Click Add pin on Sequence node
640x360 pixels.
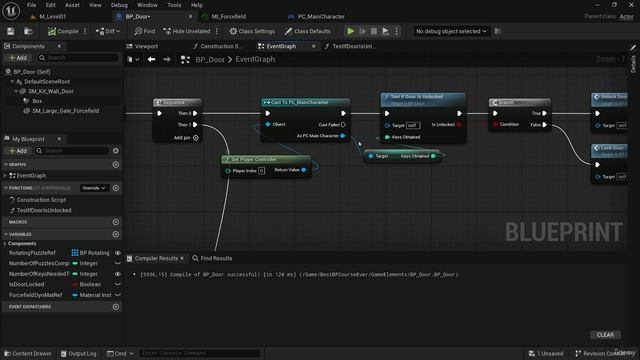[x=186, y=138]
